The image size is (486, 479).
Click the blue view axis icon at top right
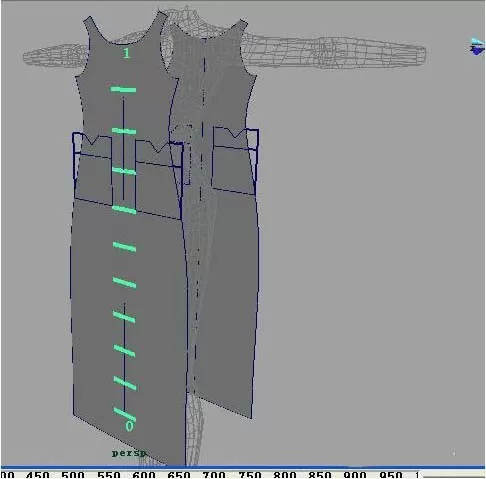click(477, 47)
